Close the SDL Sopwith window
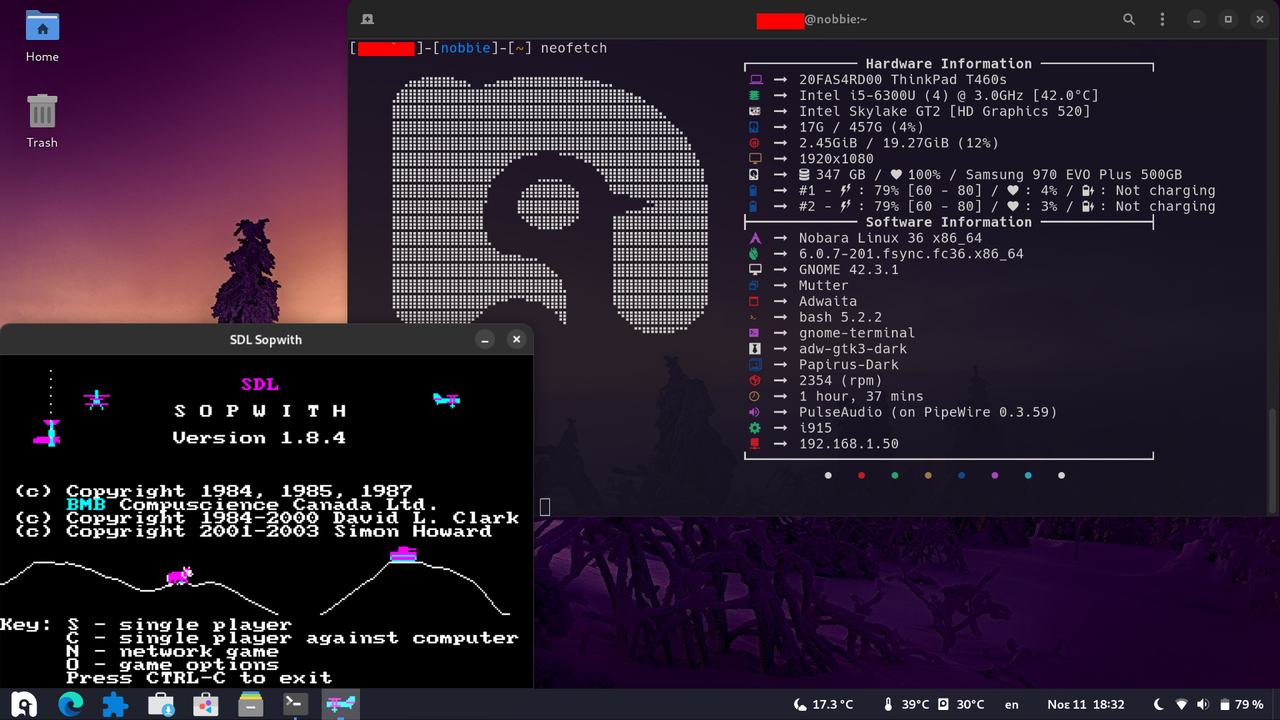 pos(516,340)
